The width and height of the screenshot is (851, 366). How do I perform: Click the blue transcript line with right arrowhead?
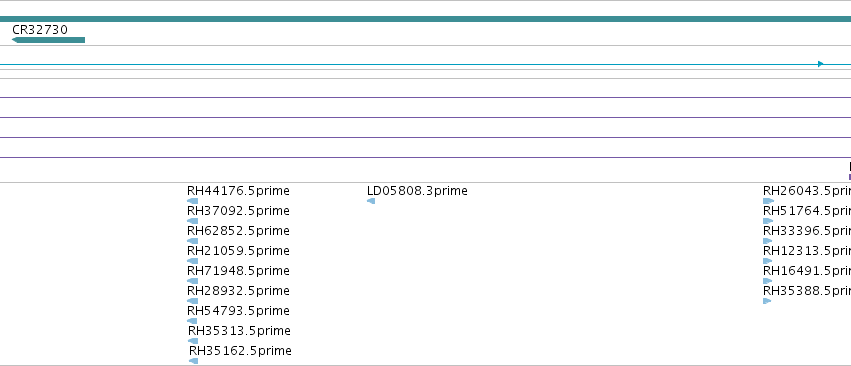click(x=426, y=64)
